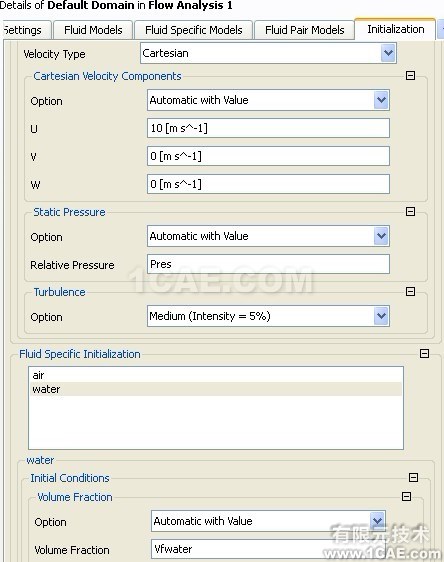Open the Static Pressure Option dropdown
Image resolution: width=444 pixels, height=562 pixels.
(x=381, y=236)
